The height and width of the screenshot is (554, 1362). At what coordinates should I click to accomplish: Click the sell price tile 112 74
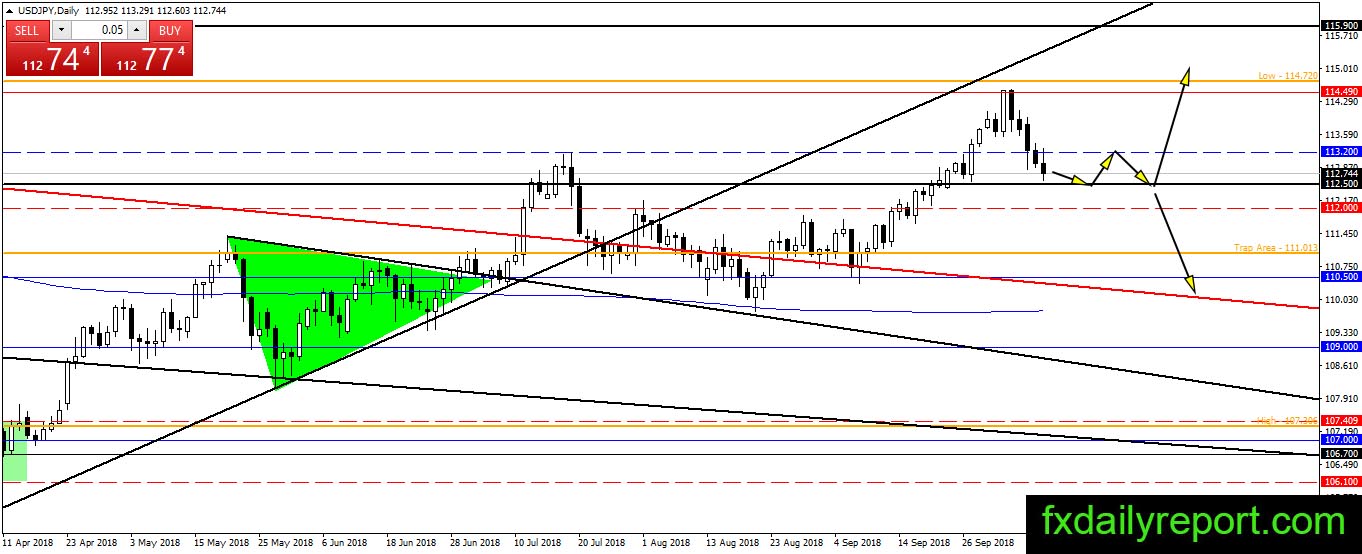tap(51, 58)
